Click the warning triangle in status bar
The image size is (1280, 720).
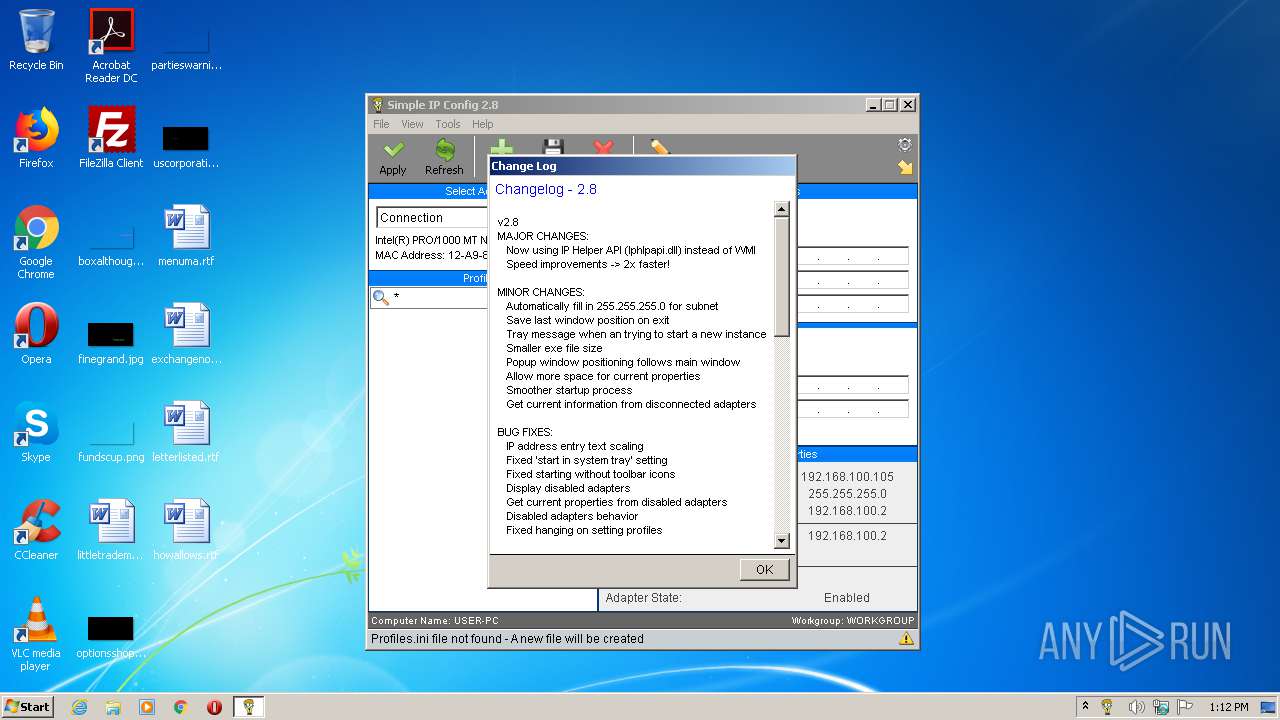[x=906, y=638]
